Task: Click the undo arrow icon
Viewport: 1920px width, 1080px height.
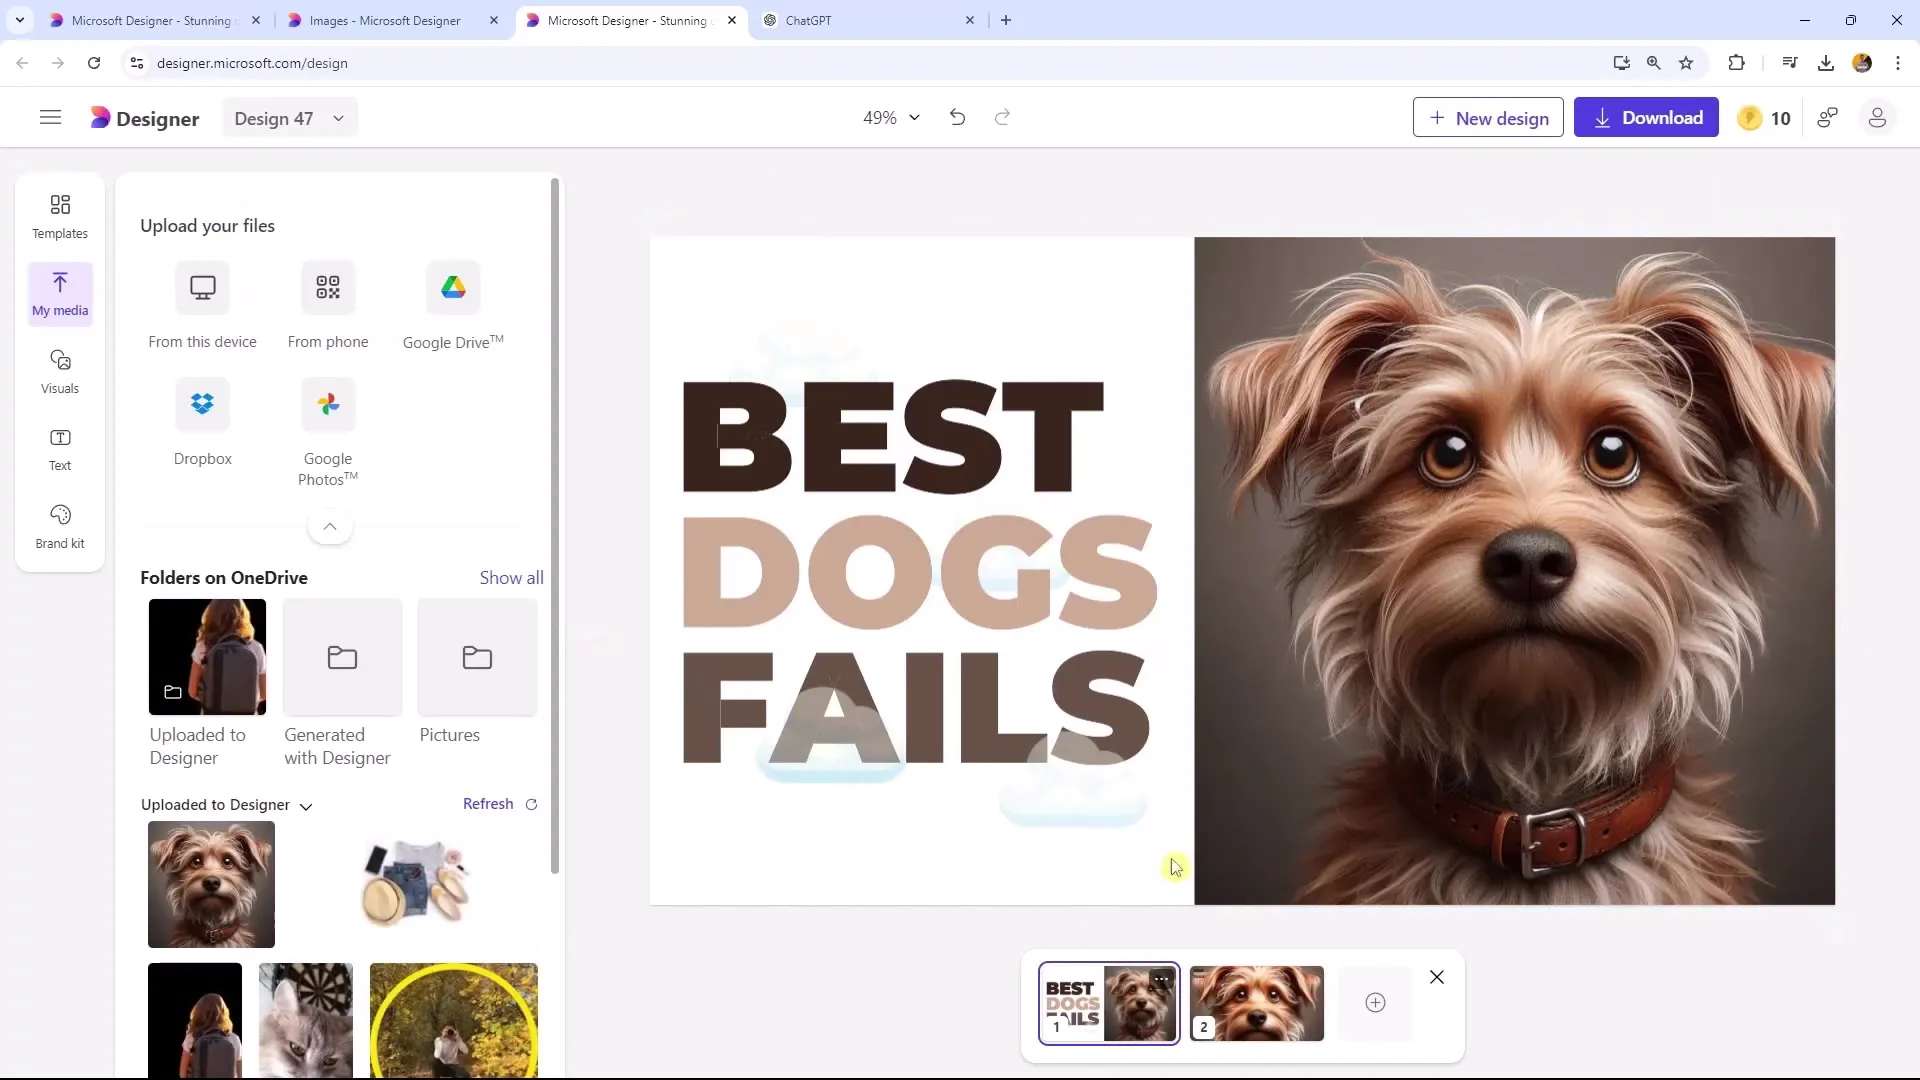Action: coord(959,117)
